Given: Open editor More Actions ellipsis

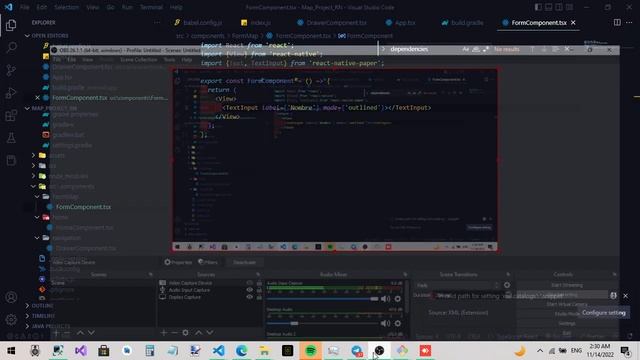Looking at the screenshot, I should 629,22.
